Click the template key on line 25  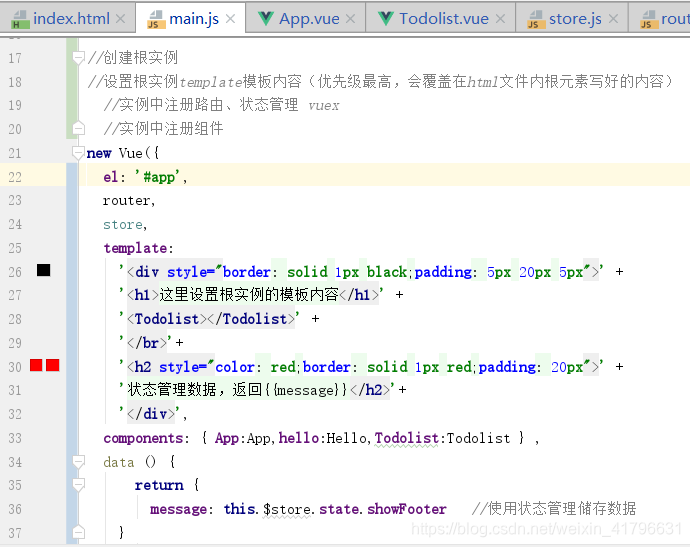[x=135, y=248]
